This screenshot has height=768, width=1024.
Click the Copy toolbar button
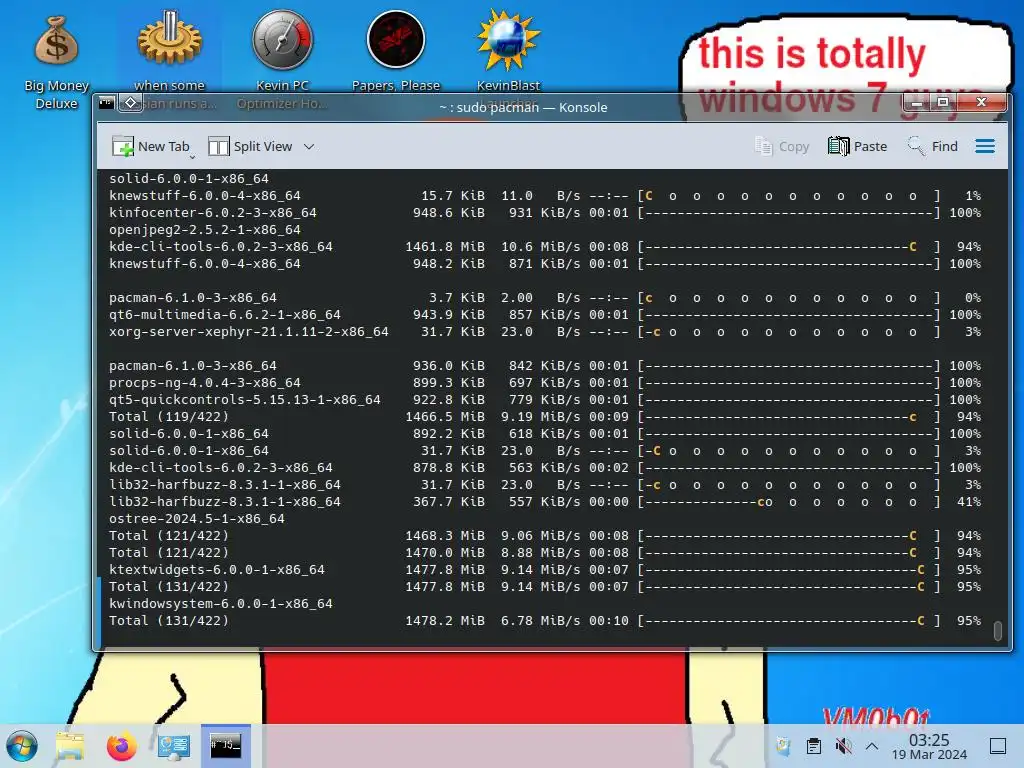(x=782, y=146)
